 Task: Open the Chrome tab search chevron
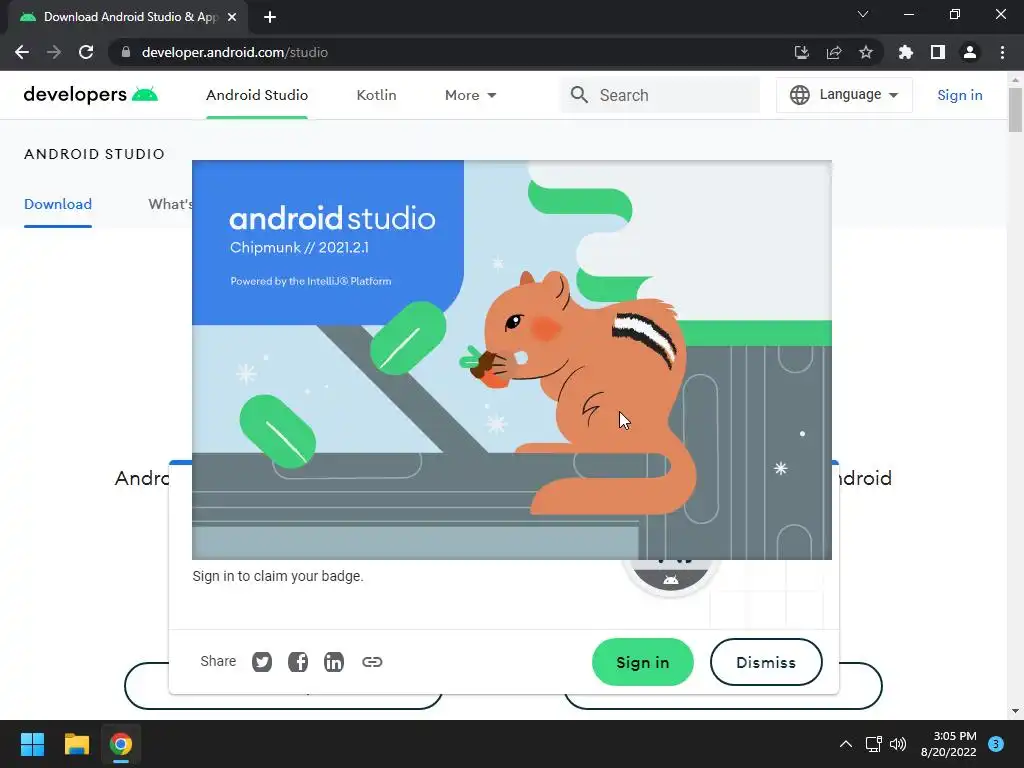click(863, 14)
